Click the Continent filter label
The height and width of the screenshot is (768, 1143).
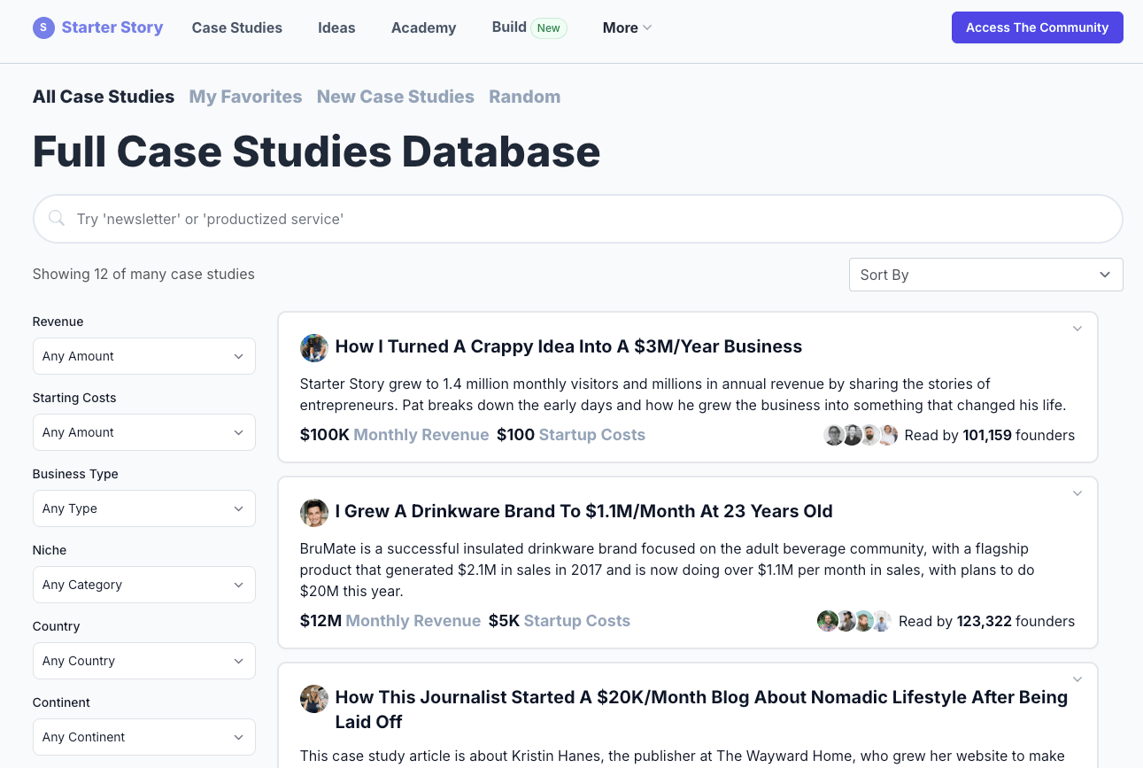coord(61,702)
